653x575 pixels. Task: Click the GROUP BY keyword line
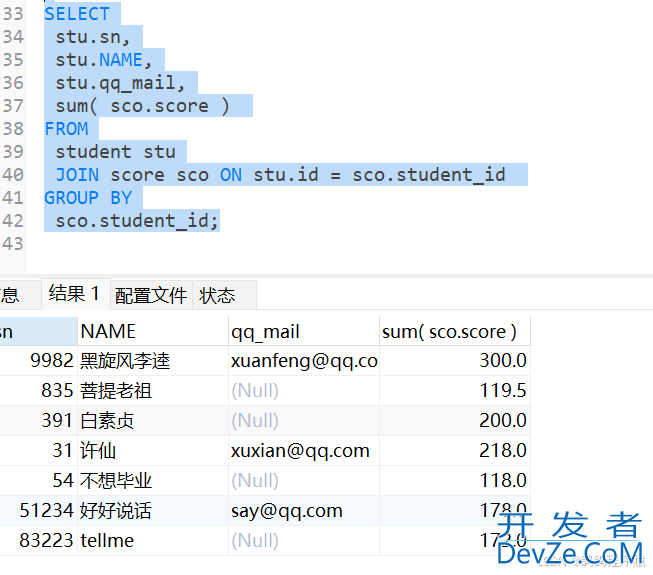coord(88,197)
